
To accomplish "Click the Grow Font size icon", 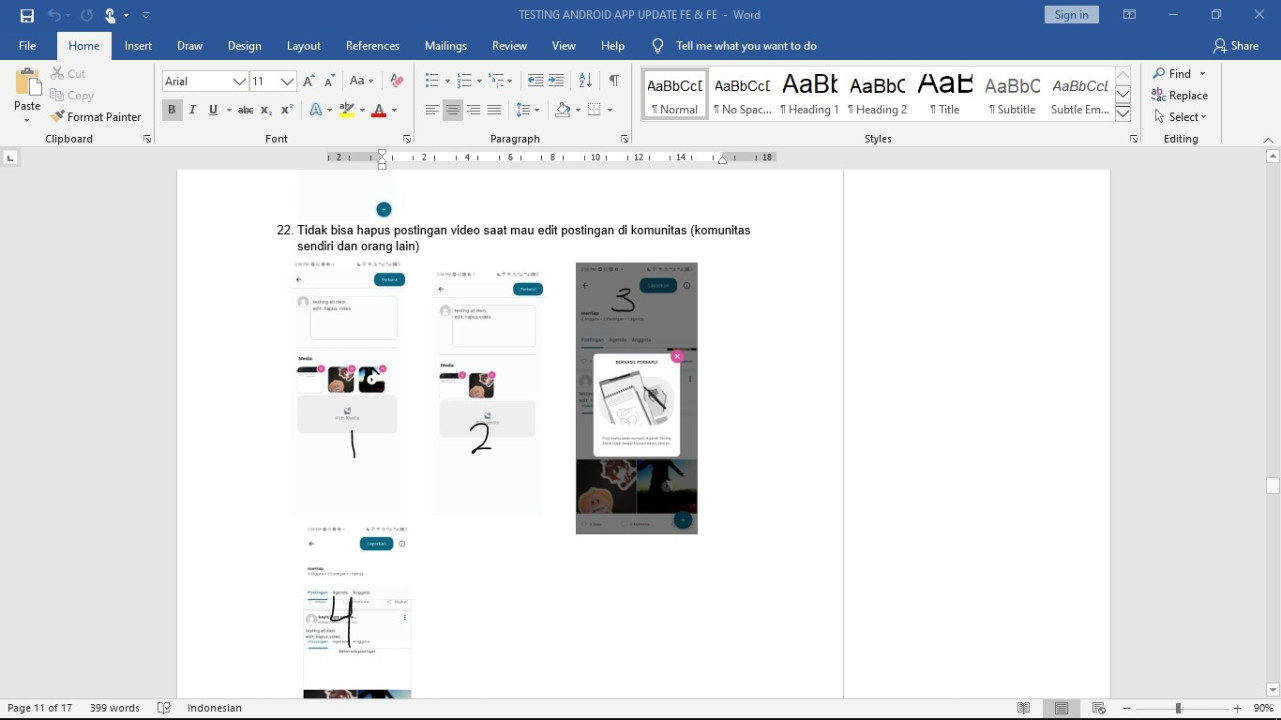I will tap(309, 81).
